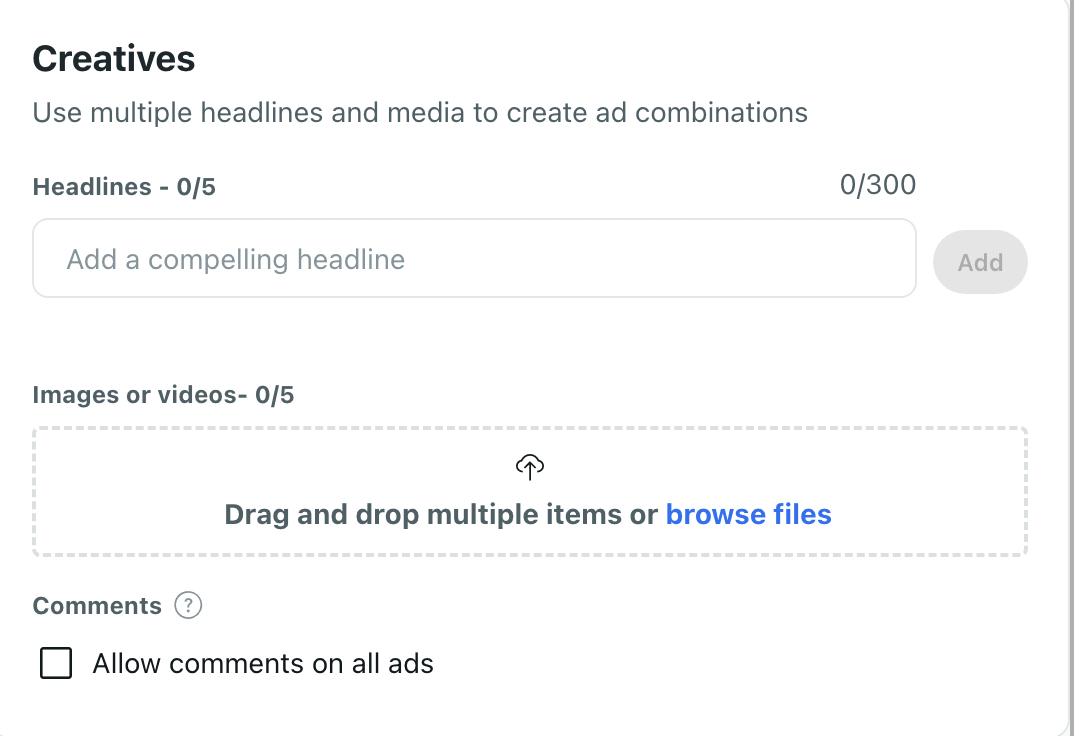Click the word 'Headlines' above the input
Image resolution: width=1074 pixels, height=736 pixels.
click(x=89, y=187)
